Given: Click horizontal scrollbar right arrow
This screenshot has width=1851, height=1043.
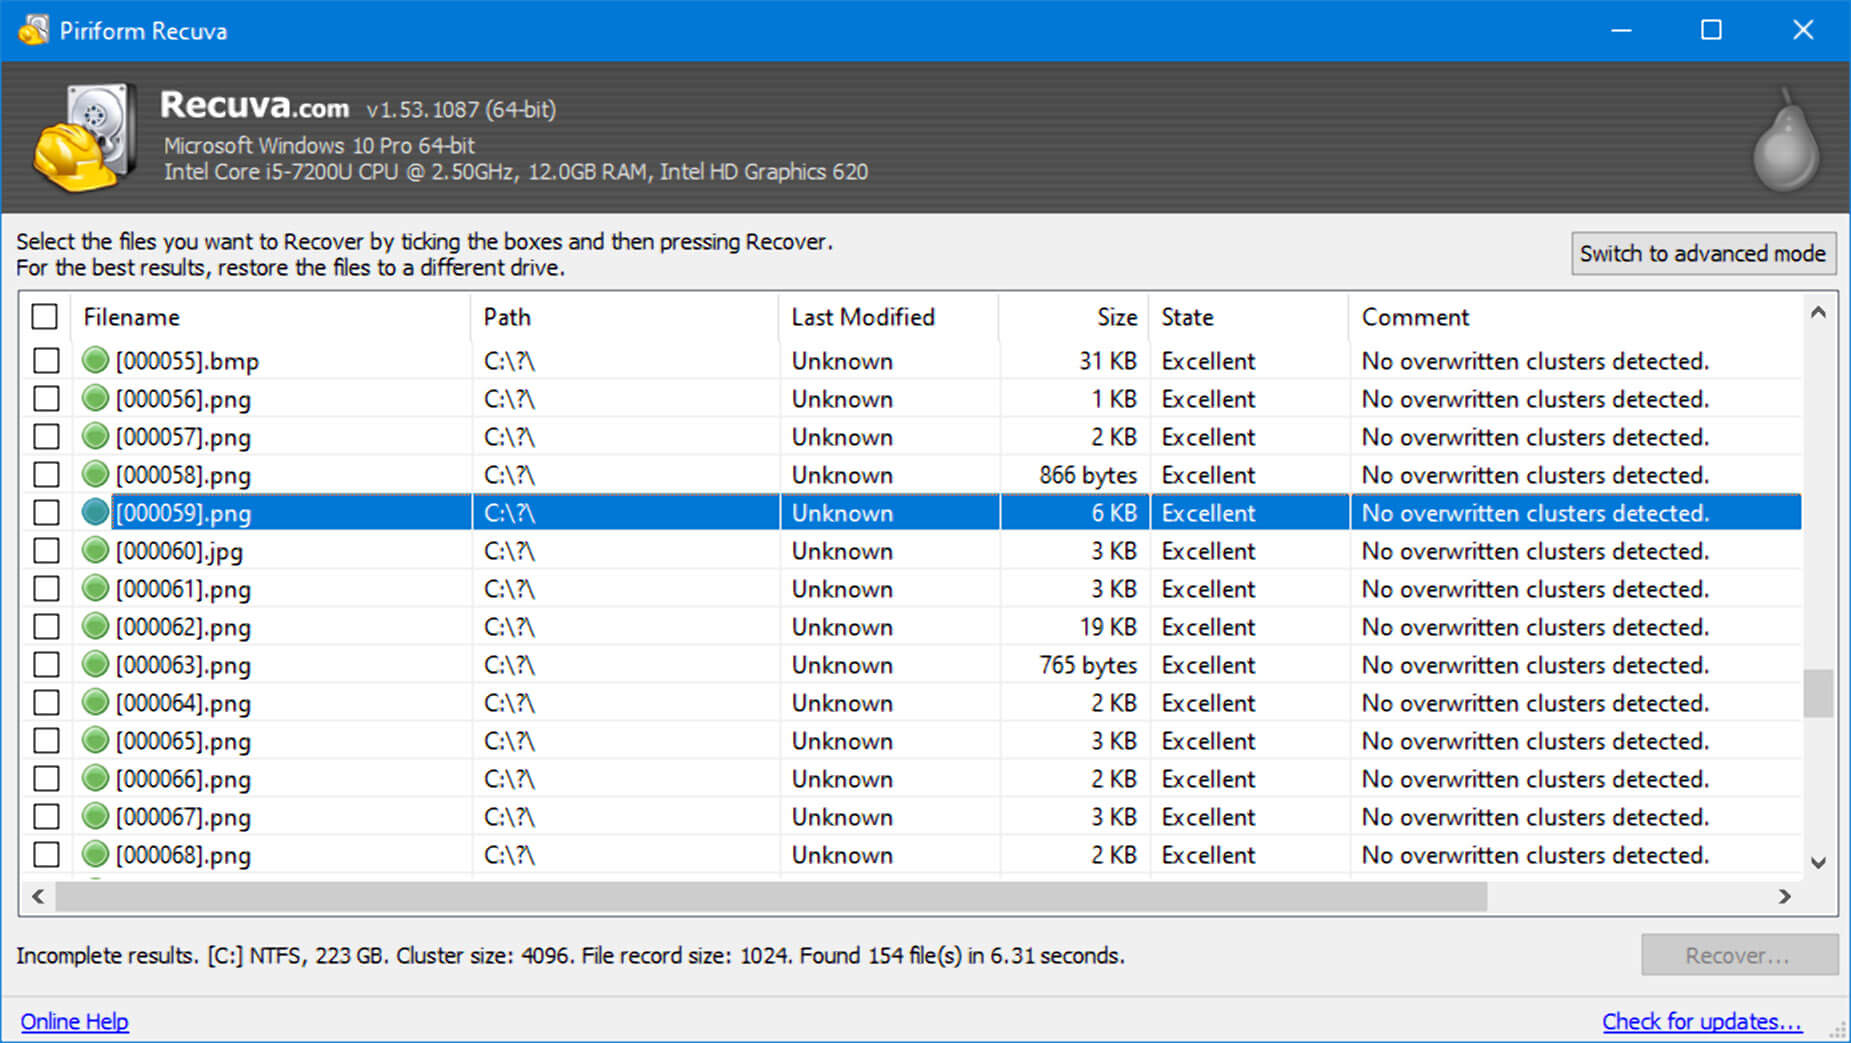Looking at the screenshot, I should click(x=1785, y=896).
